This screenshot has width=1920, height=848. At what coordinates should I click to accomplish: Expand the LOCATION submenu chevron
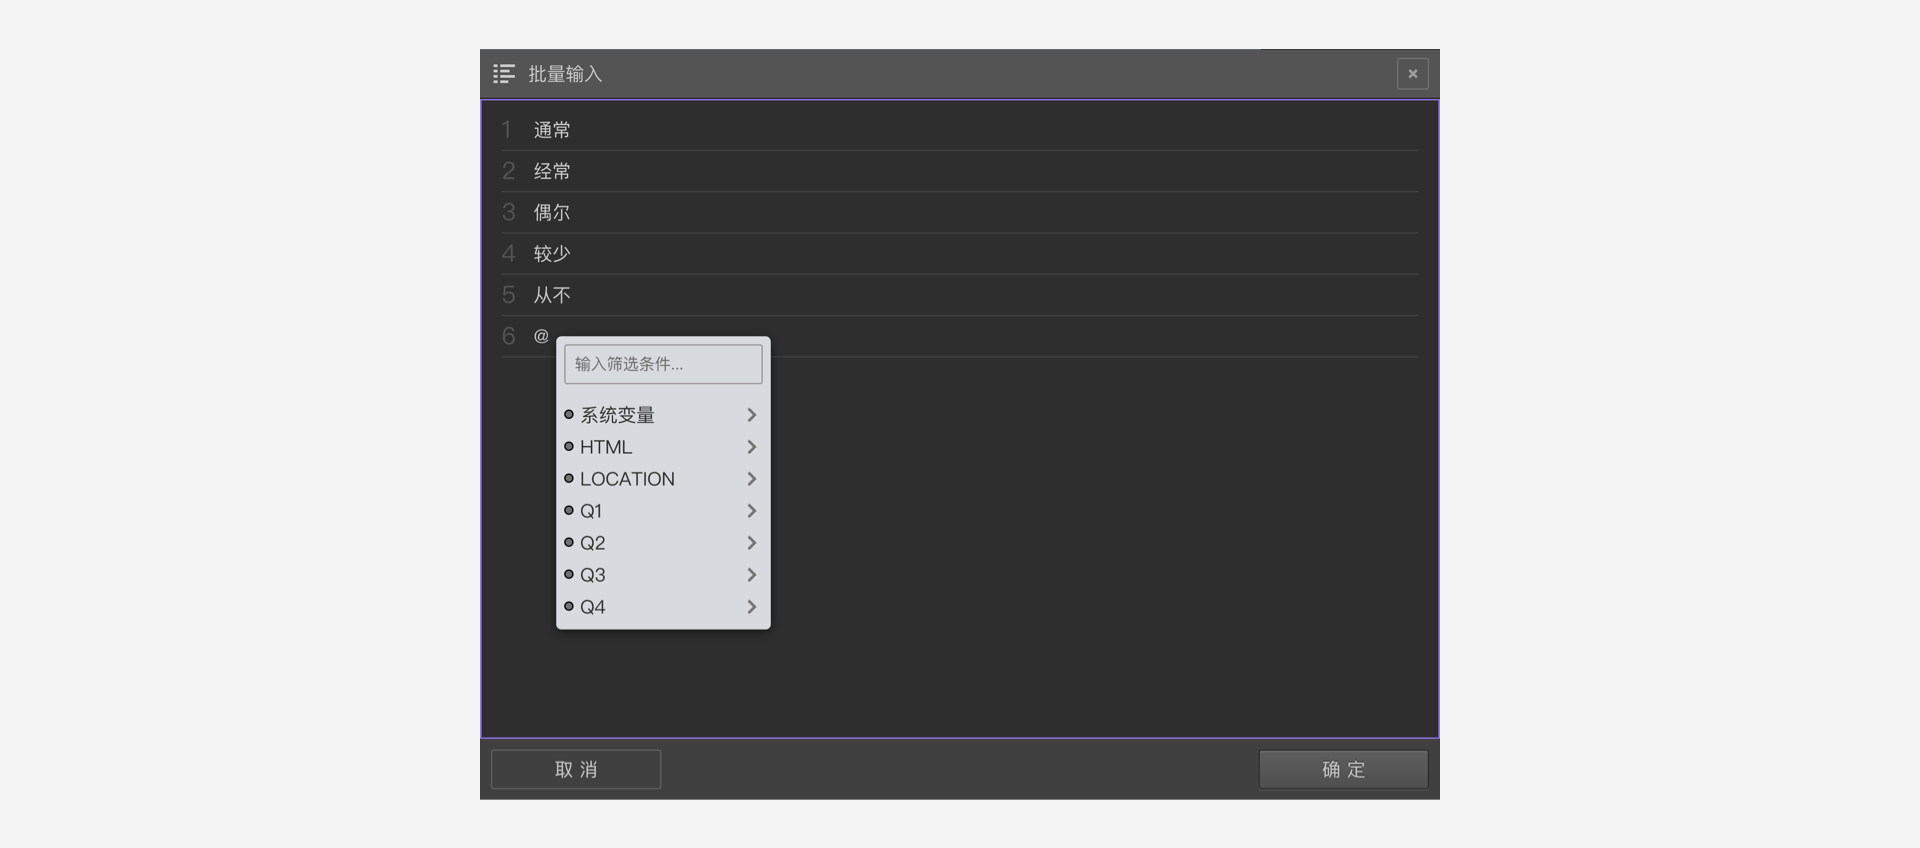752,479
